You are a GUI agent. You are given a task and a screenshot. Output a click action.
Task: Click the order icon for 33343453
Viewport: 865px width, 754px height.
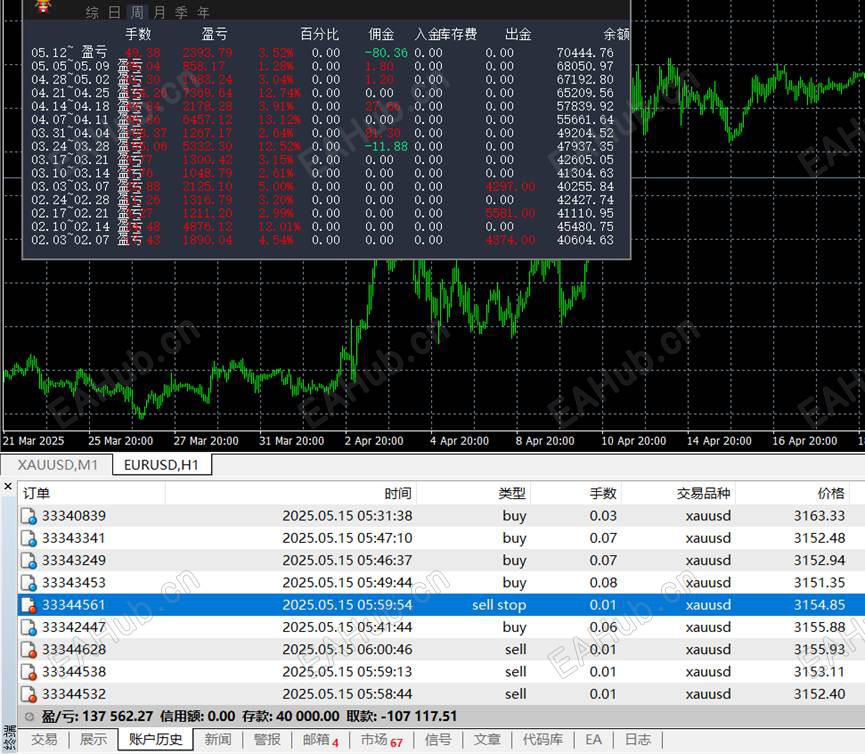click(28, 583)
